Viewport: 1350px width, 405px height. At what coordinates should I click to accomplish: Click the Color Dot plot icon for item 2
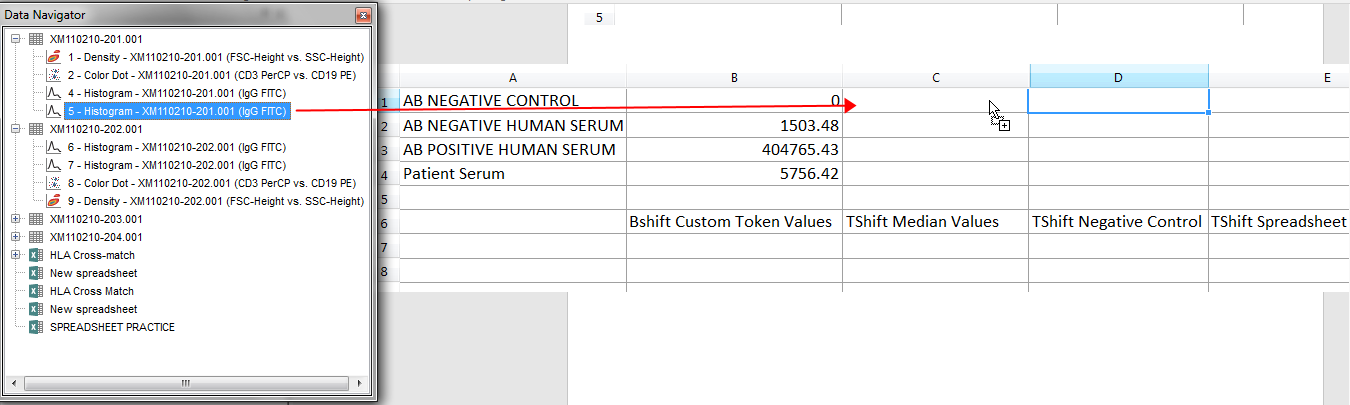(54, 75)
